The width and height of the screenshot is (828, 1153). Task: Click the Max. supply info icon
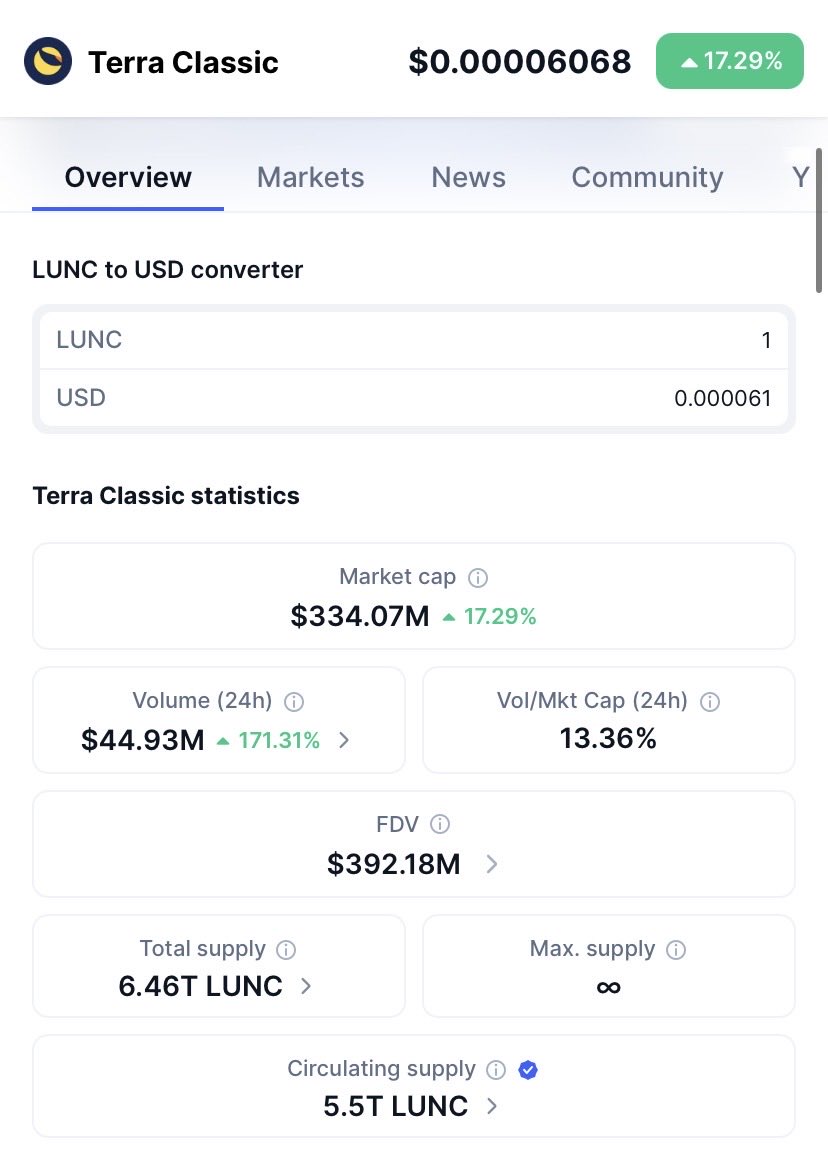click(677, 949)
